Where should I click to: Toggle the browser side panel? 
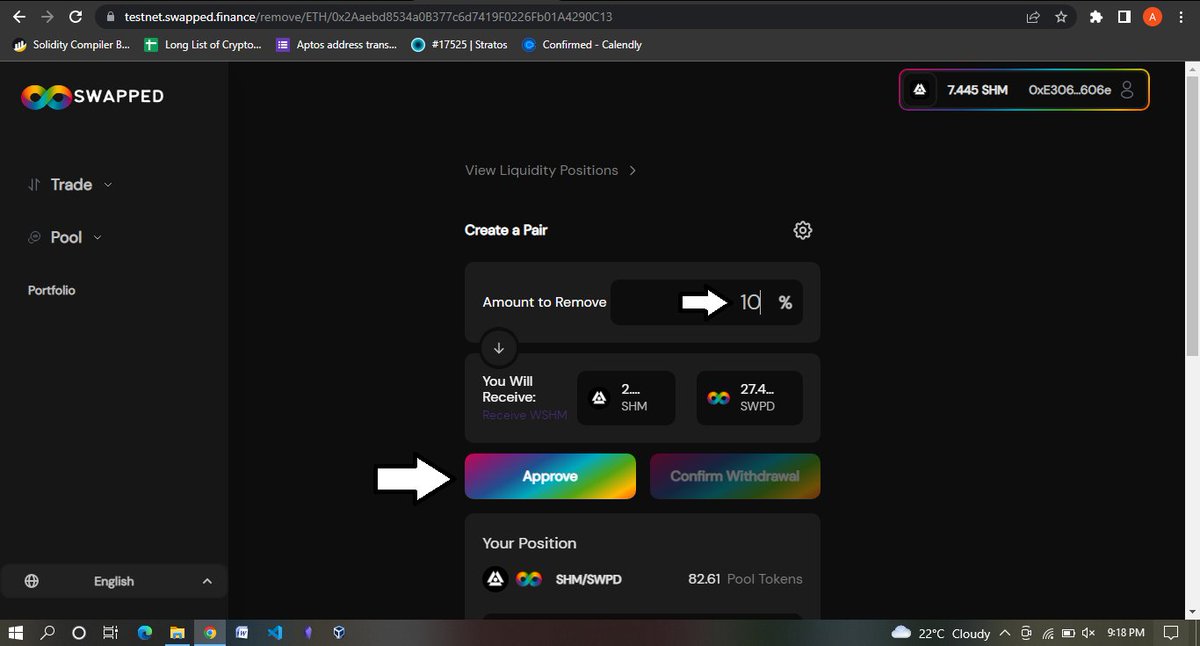click(x=1124, y=17)
